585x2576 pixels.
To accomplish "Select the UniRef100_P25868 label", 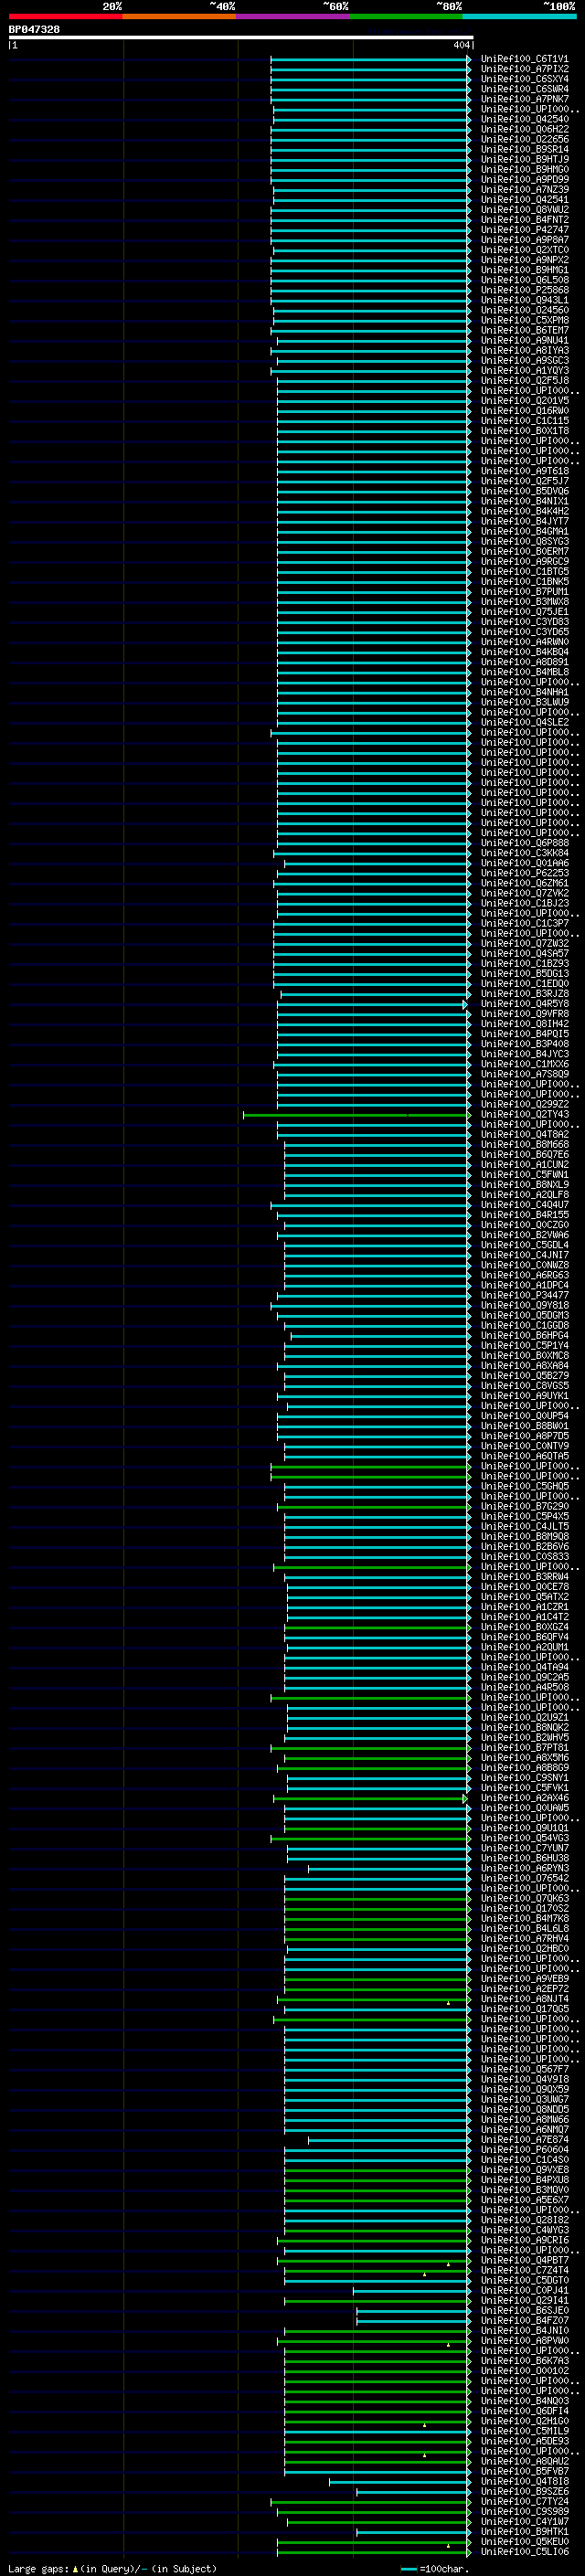I will (x=525, y=290).
